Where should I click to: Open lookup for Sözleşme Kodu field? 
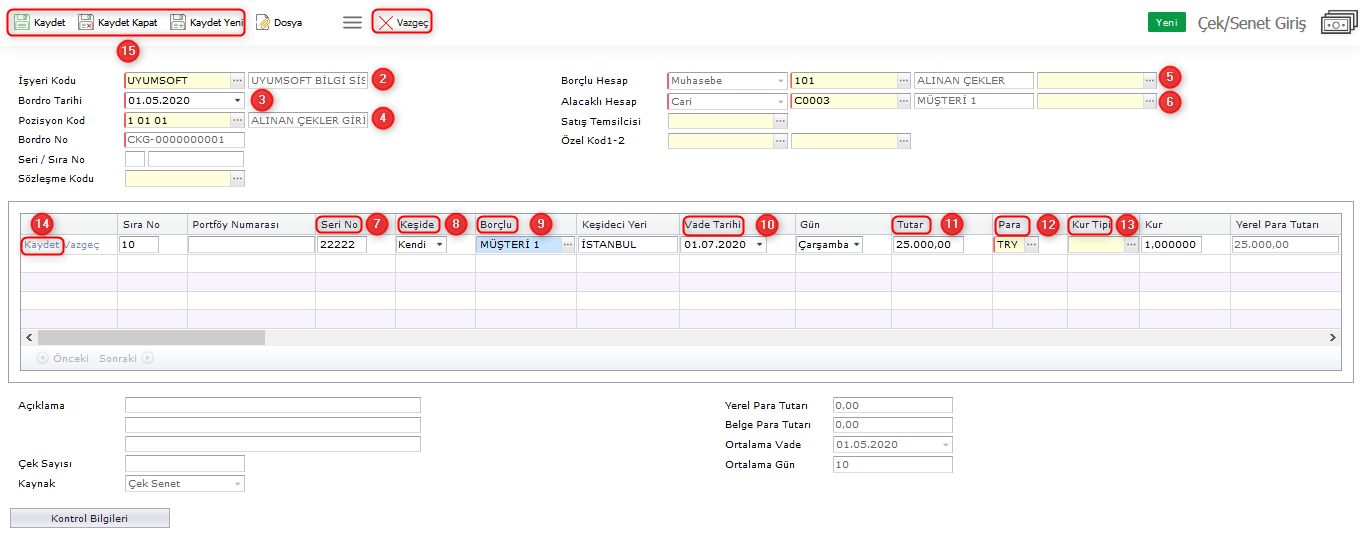(237, 179)
